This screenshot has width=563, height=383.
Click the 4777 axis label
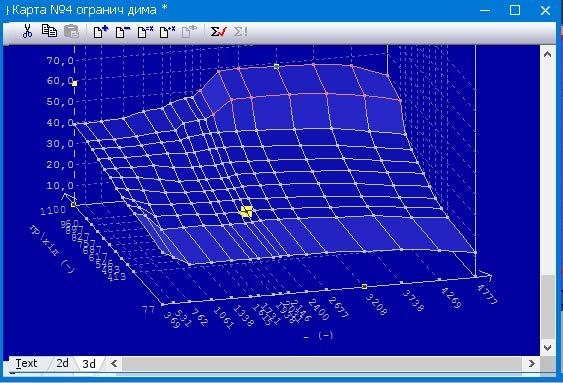click(x=487, y=294)
